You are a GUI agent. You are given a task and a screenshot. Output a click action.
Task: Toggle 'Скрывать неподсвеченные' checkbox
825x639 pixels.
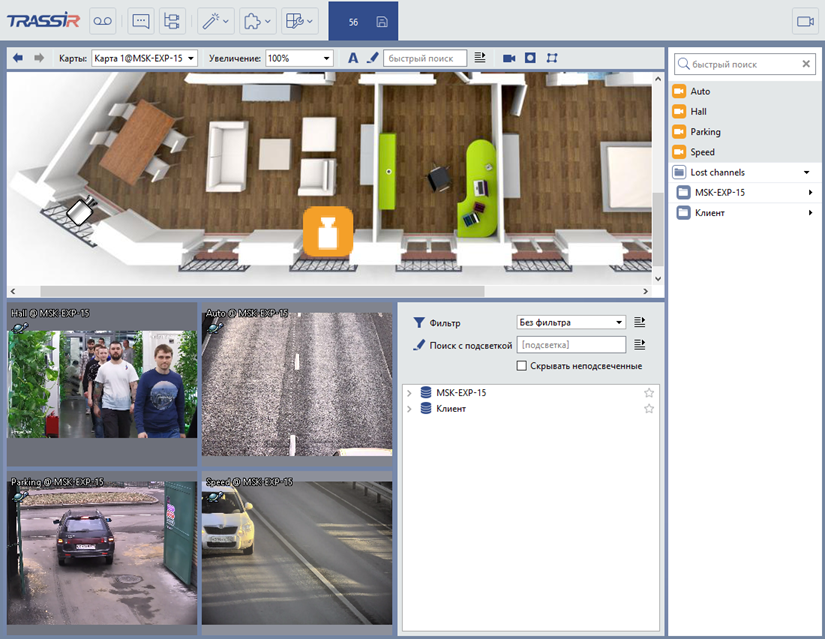[x=522, y=366]
